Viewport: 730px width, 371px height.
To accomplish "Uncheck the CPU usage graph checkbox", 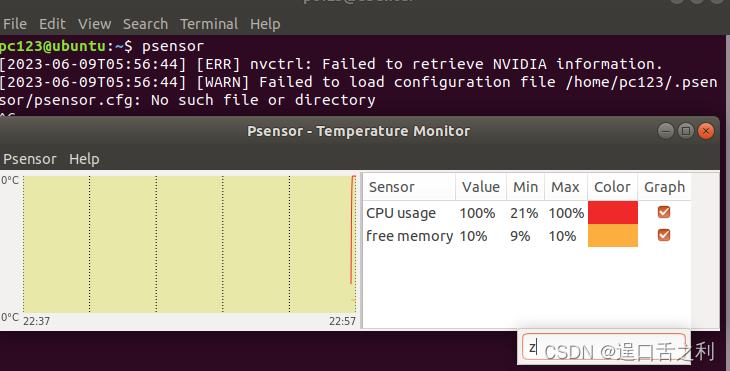I will click(663, 212).
